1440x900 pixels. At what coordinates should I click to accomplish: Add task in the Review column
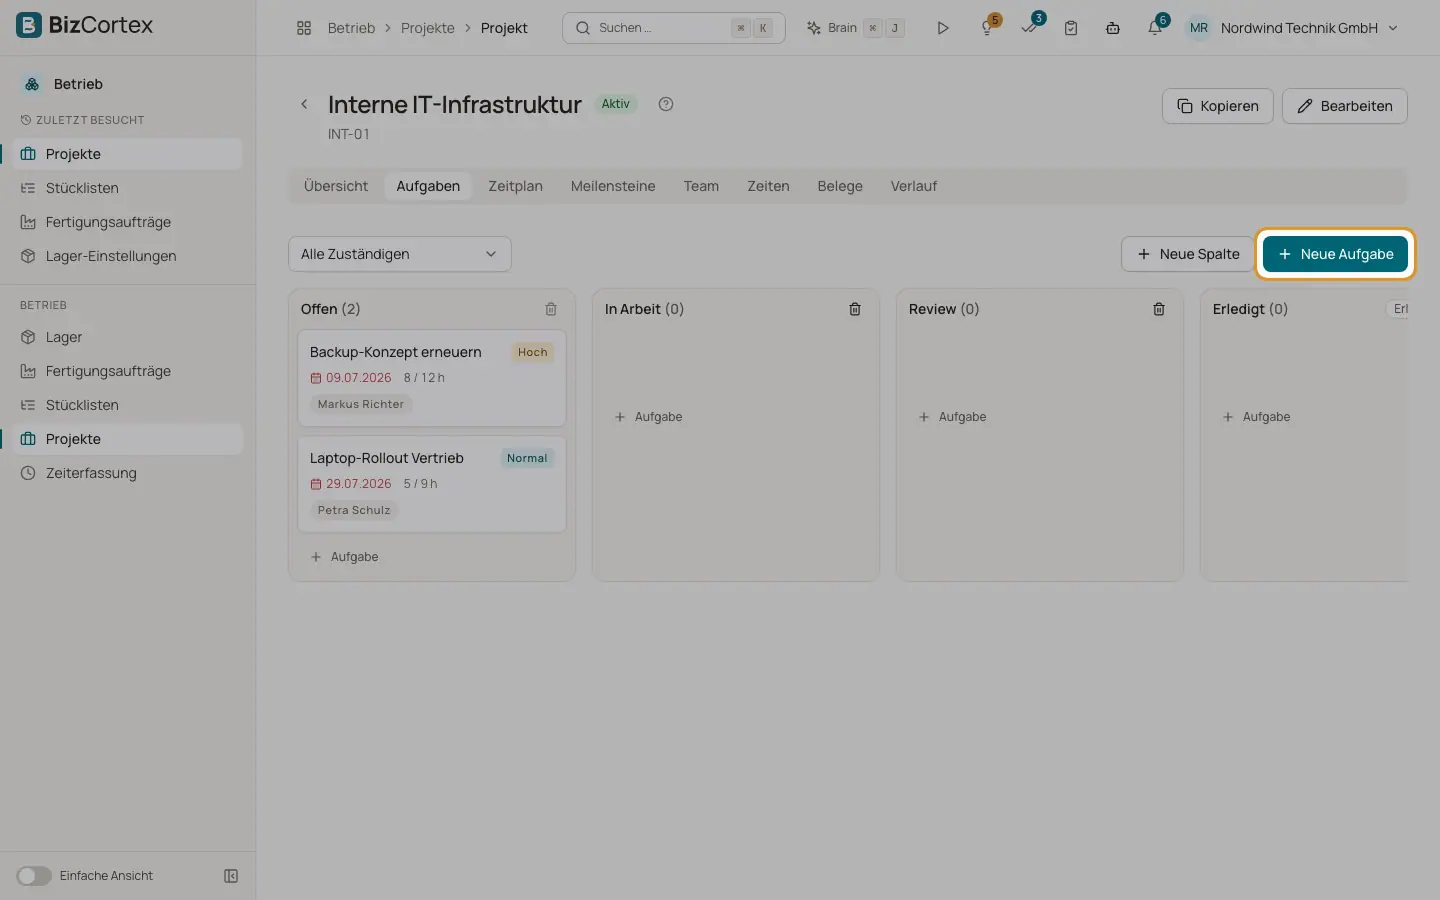pos(953,417)
